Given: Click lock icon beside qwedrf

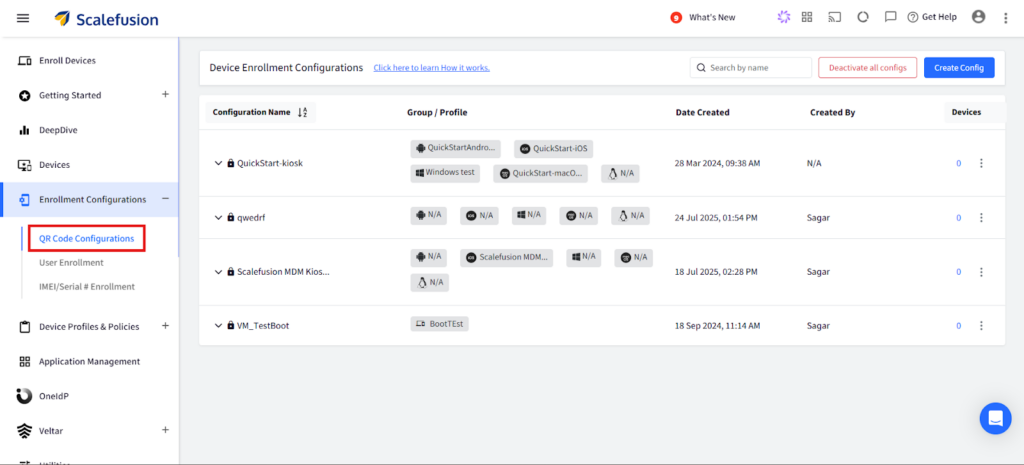Looking at the screenshot, I should click(x=231, y=217).
